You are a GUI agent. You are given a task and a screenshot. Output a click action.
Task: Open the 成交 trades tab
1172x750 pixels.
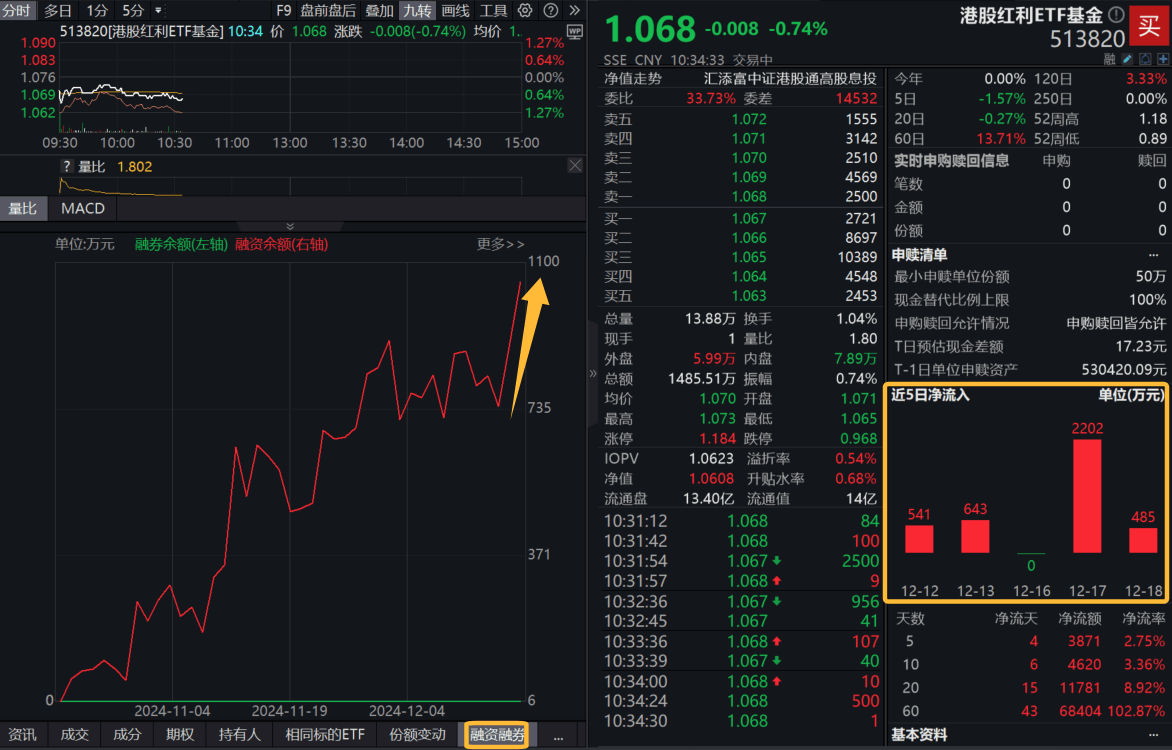pyautogui.click(x=75, y=734)
